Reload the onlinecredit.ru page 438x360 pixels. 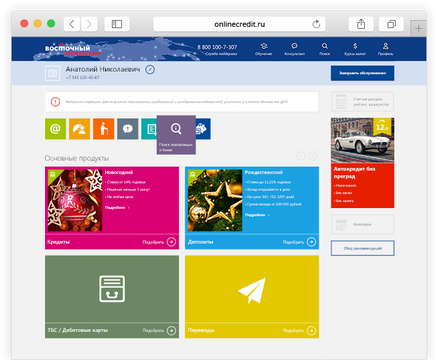[x=316, y=24]
